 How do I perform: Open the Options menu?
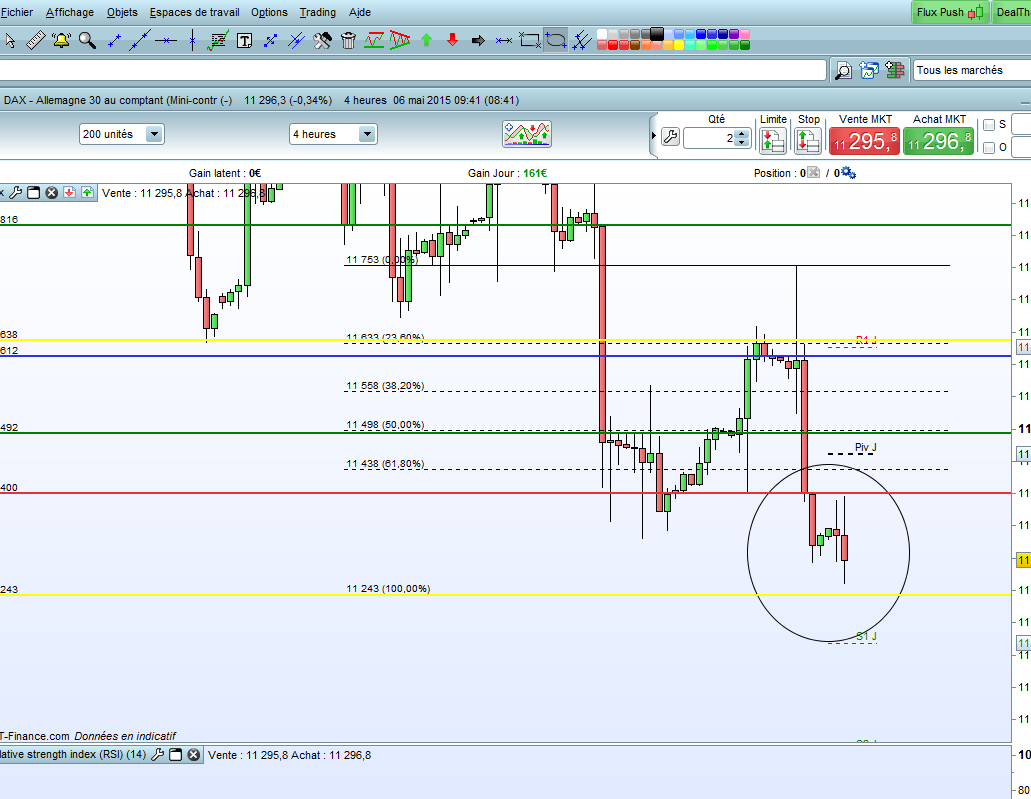coord(269,12)
